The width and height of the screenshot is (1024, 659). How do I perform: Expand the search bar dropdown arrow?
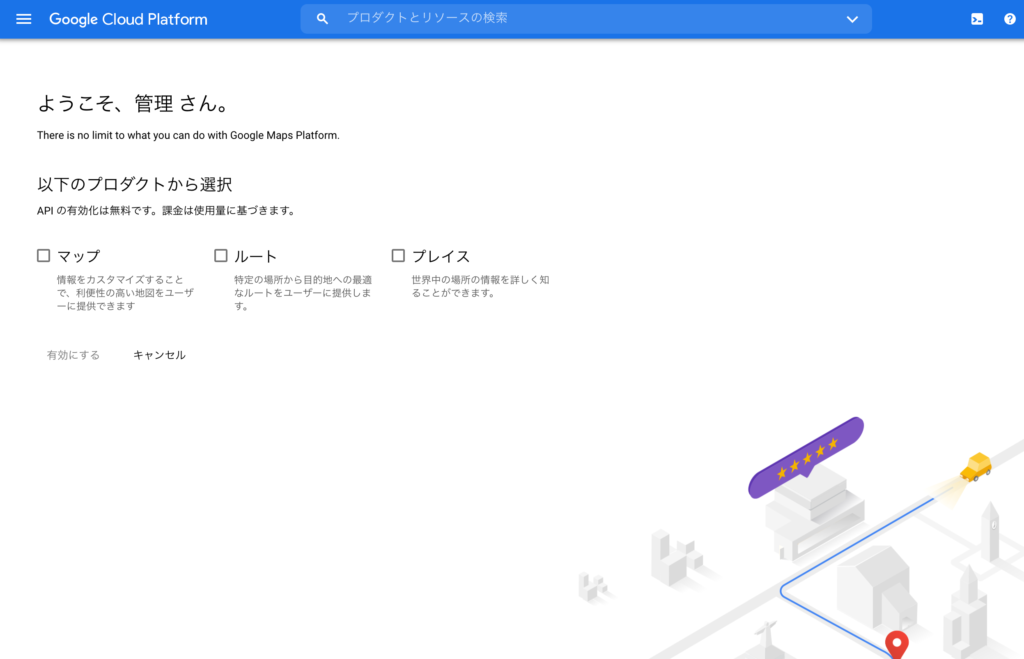(x=852, y=19)
